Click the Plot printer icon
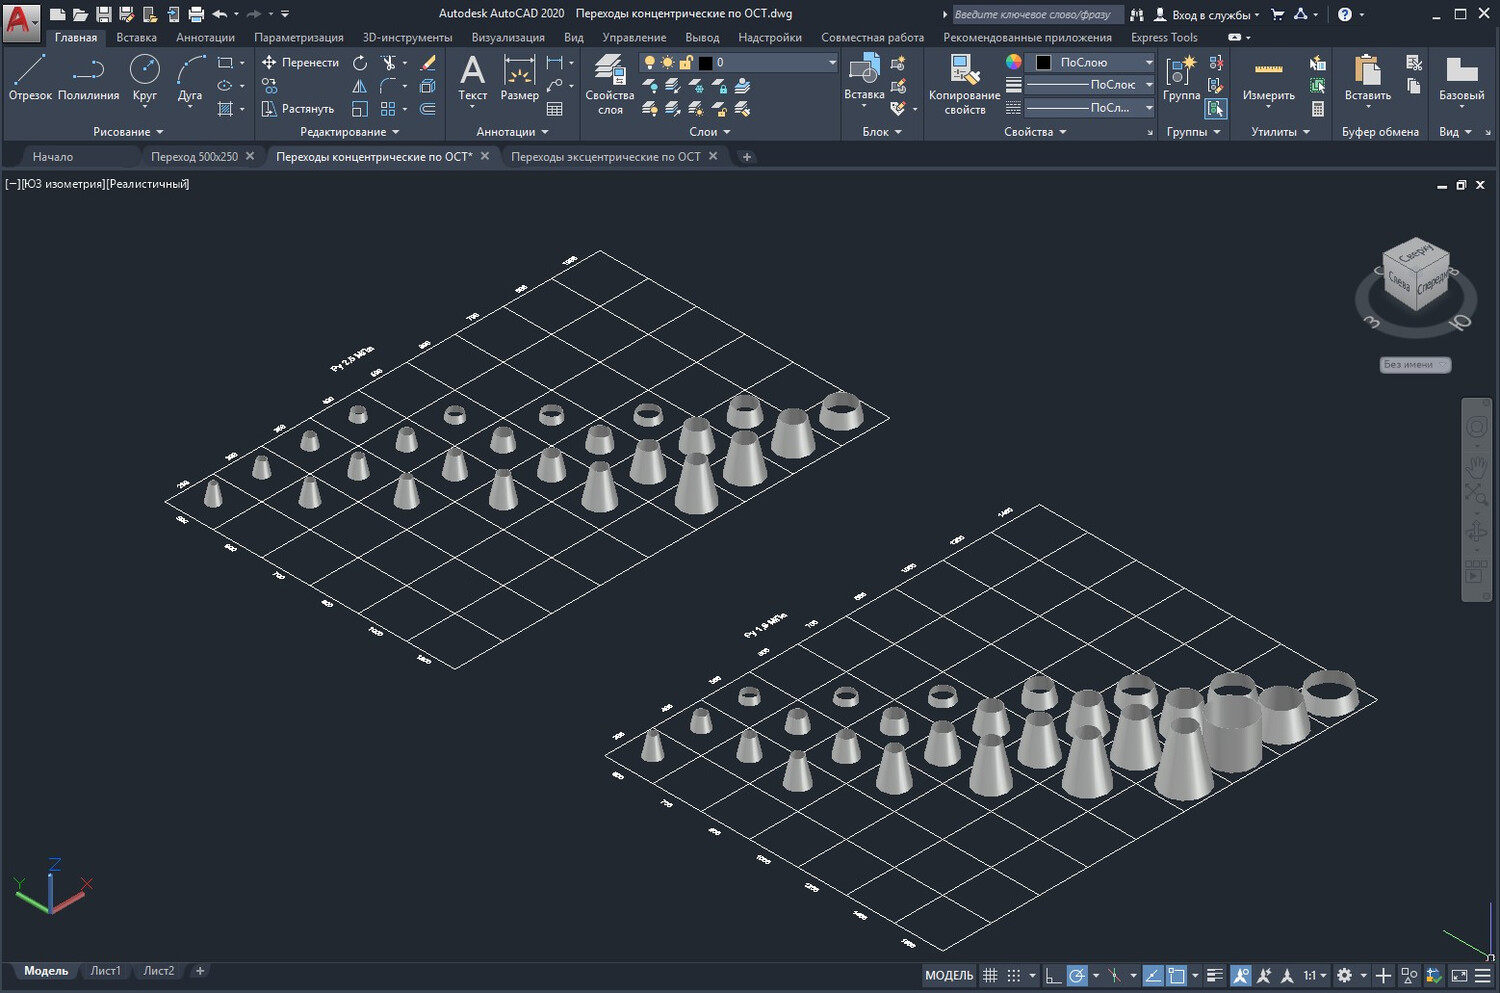 tap(196, 14)
